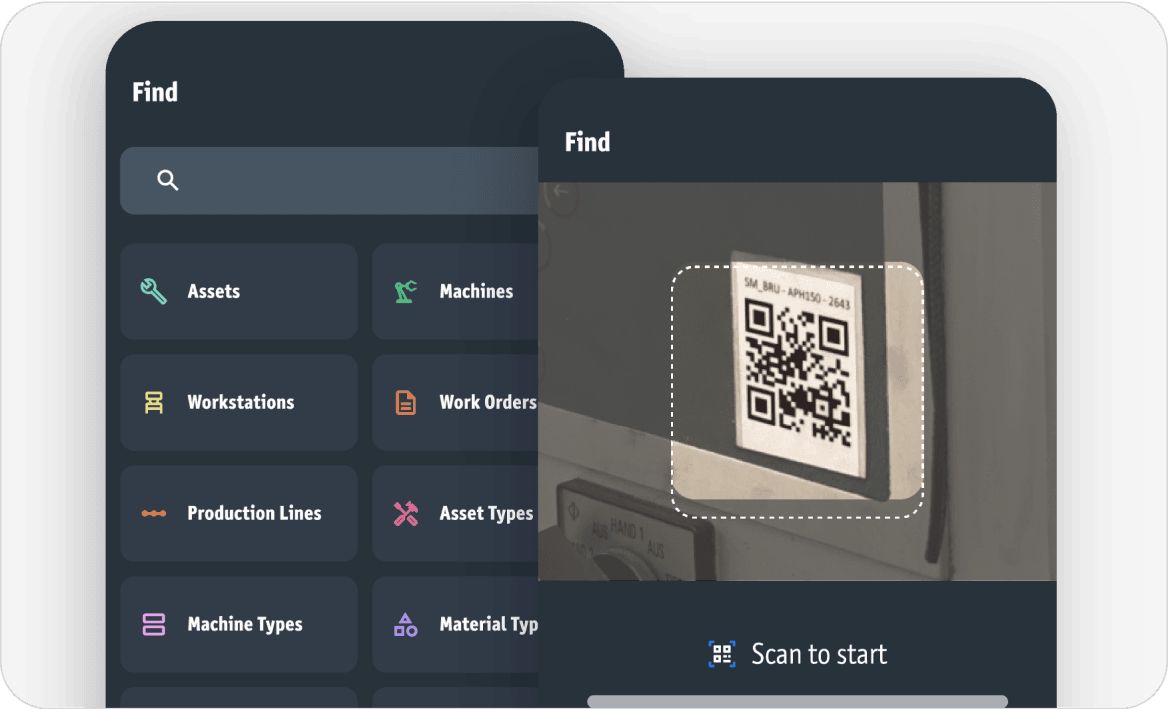1168x709 pixels.
Task: Select the Find header on the list panel
Action: 155,92
